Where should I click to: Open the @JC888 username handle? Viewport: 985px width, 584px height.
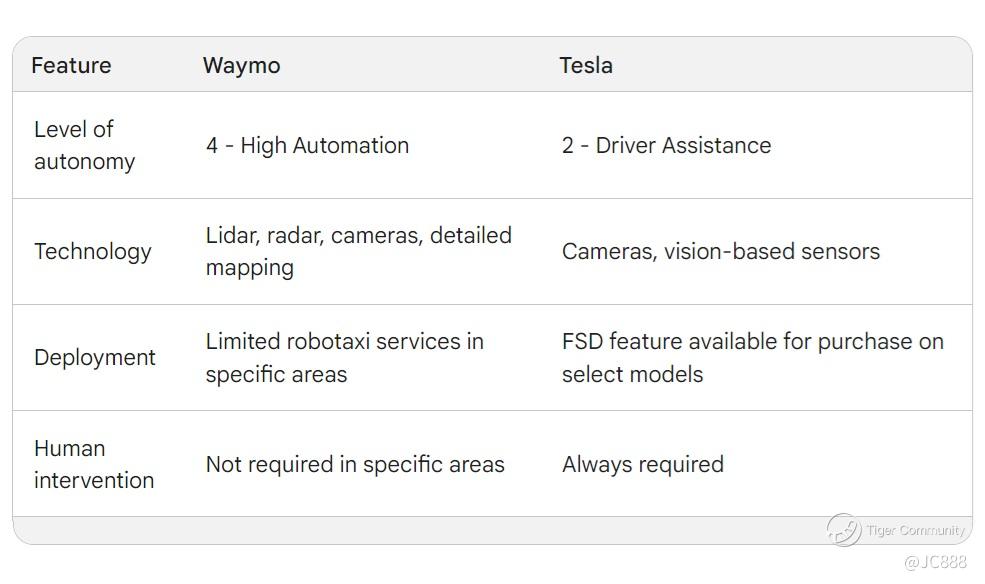pyautogui.click(x=935, y=562)
